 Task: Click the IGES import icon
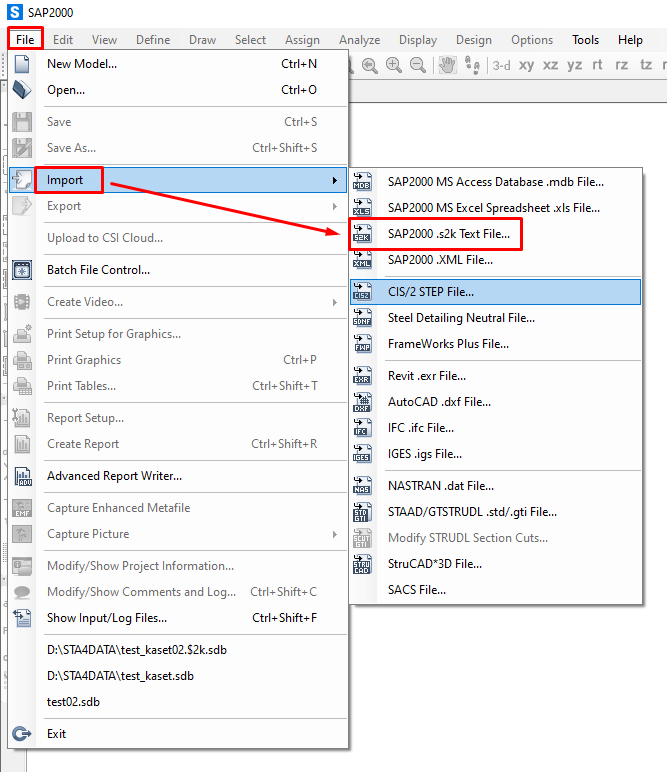click(x=362, y=454)
